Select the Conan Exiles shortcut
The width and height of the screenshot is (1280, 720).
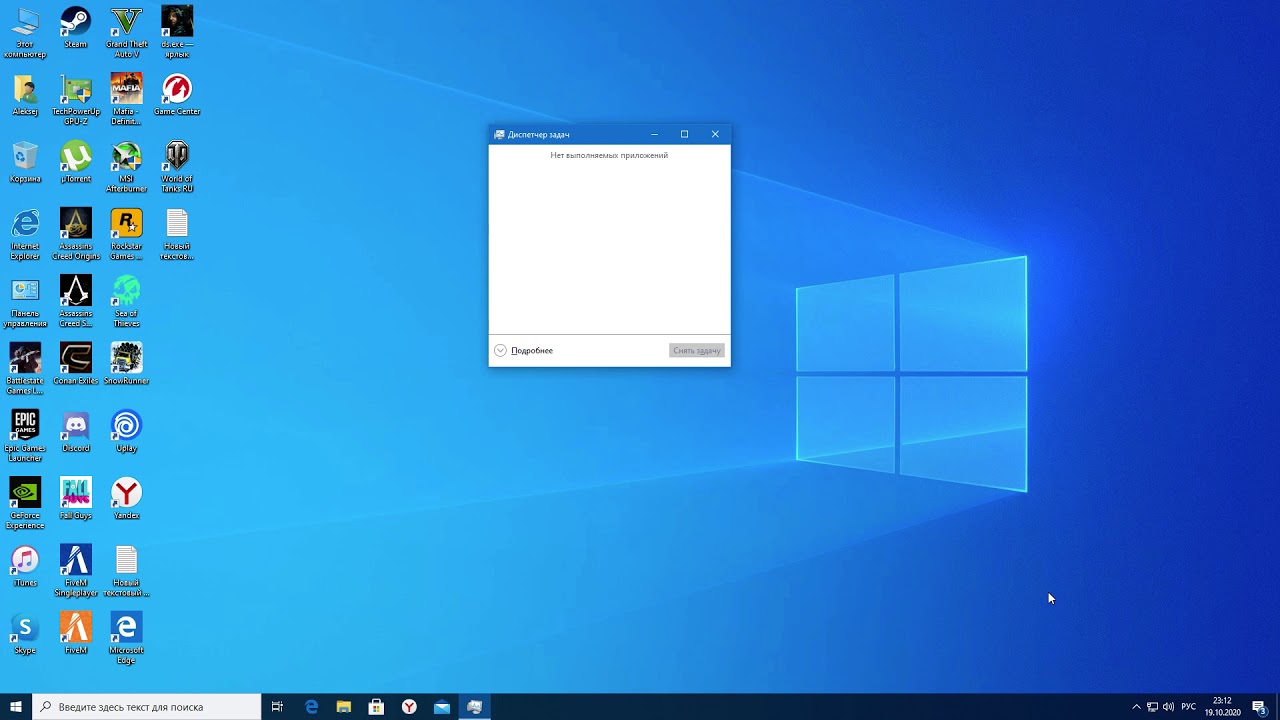[x=75, y=363]
